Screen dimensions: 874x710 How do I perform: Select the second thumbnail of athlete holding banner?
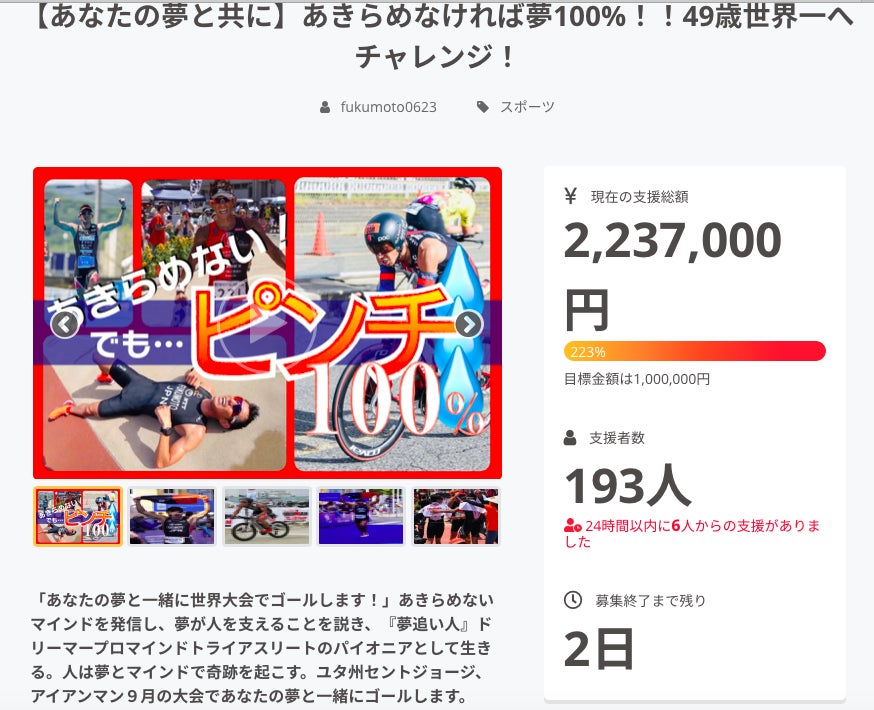click(172, 516)
